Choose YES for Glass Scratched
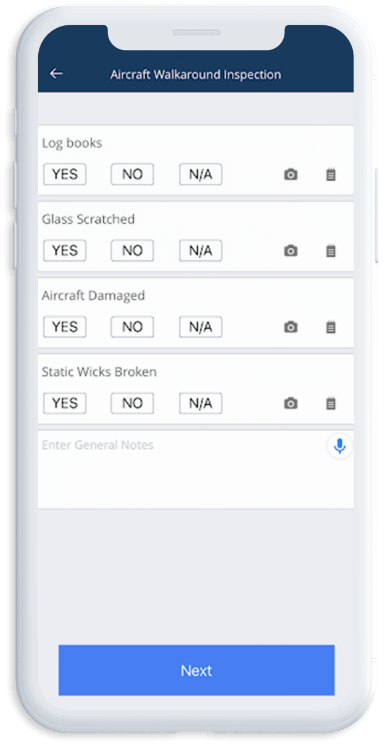This screenshot has height=746, width=384. pos(65,250)
